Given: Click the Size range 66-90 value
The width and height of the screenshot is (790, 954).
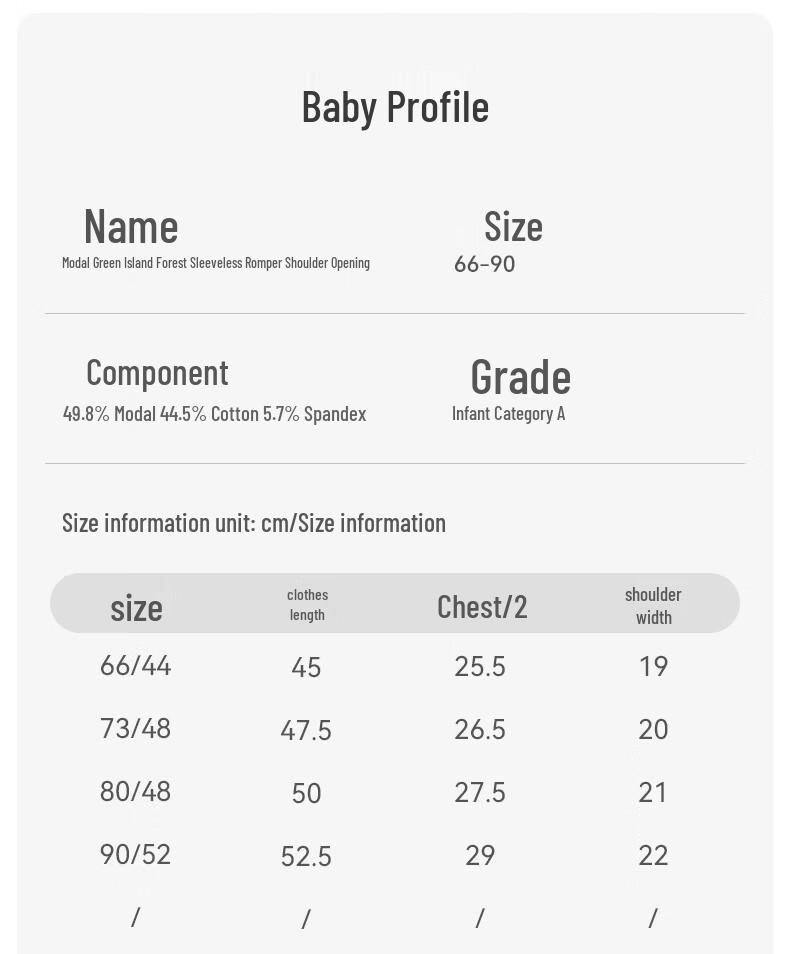Looking at the screenshot, I should click(484, 264).
